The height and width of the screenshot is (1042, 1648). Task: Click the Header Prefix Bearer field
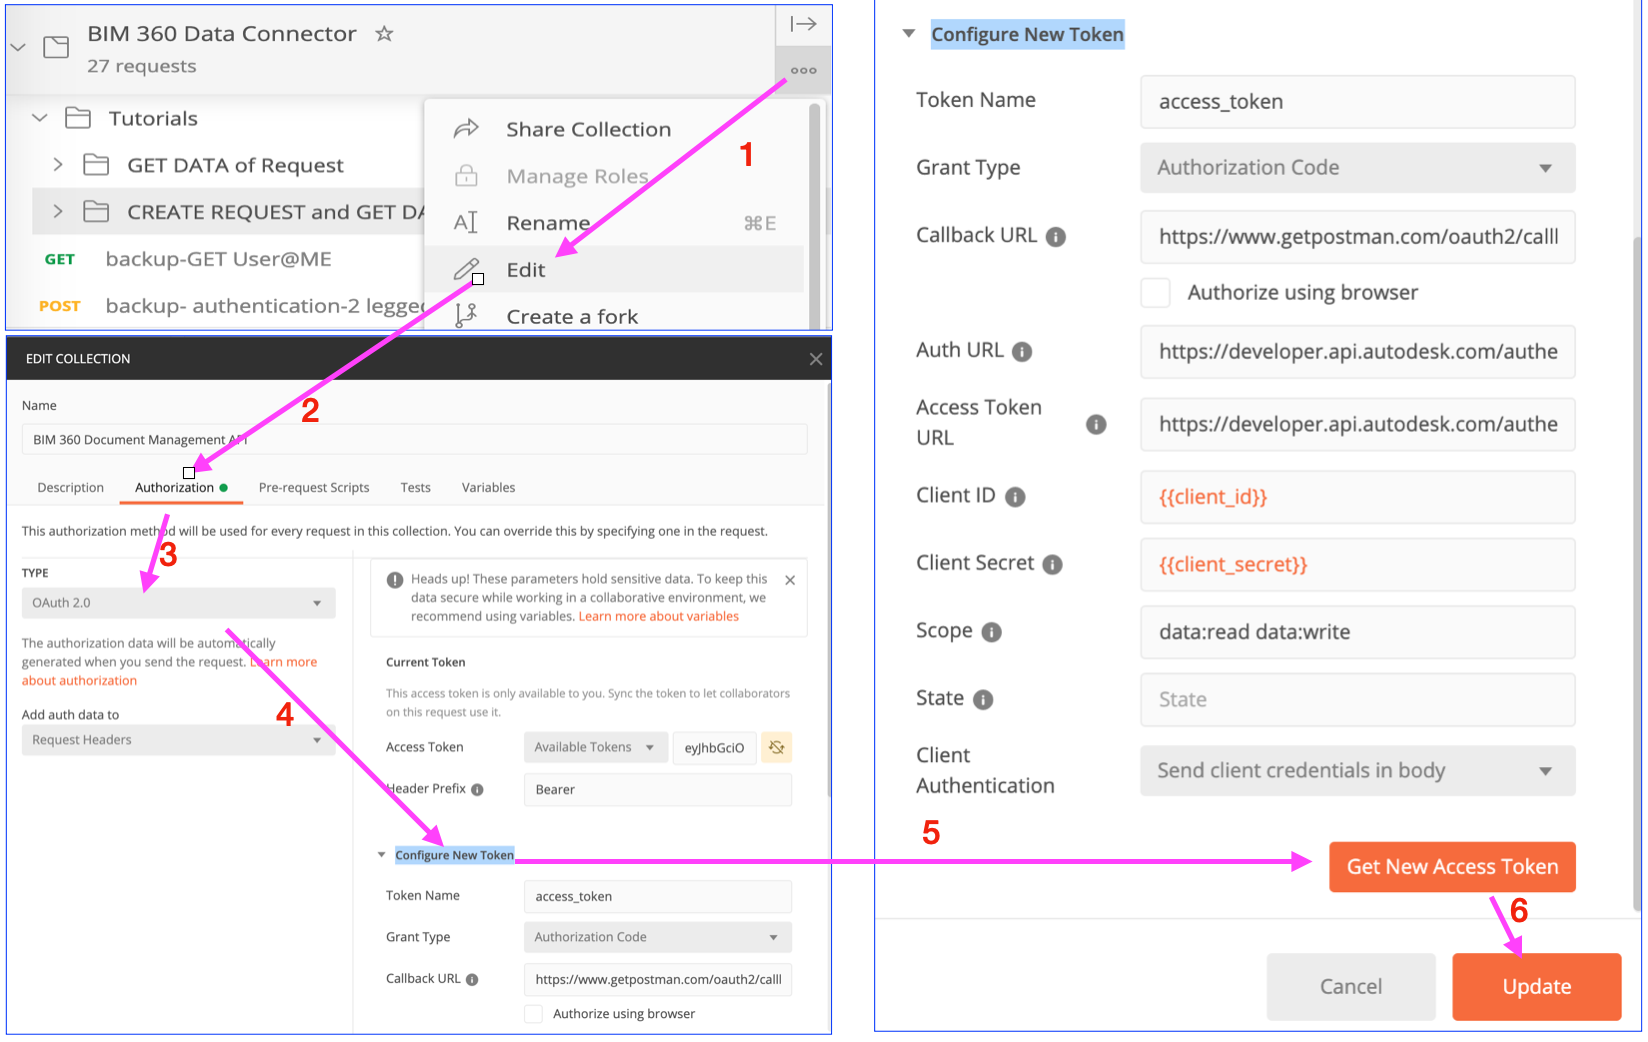click(x=657, y=789)
